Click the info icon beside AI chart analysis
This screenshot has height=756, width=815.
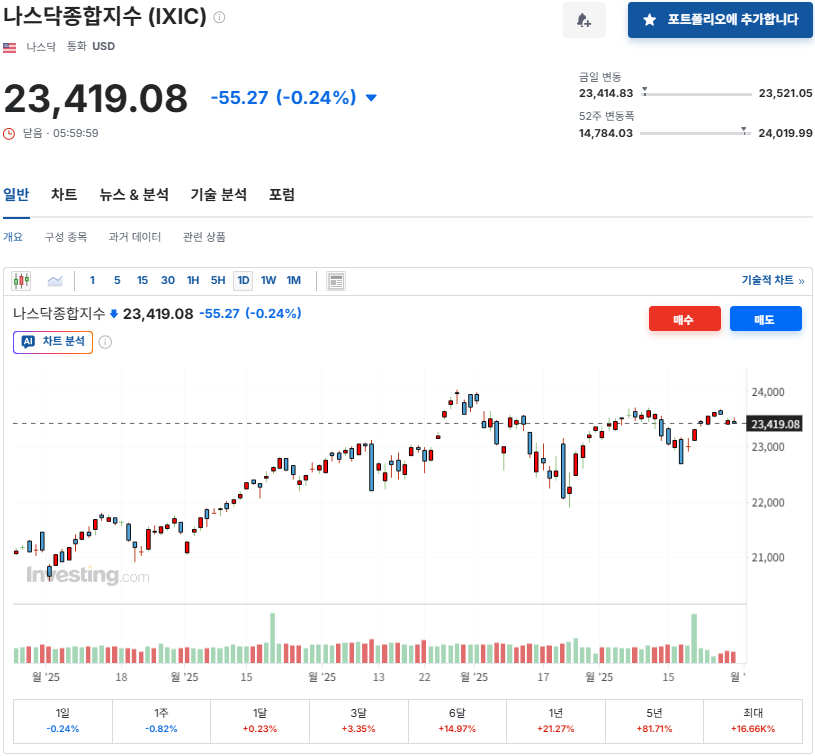click(x=105, y=342)
